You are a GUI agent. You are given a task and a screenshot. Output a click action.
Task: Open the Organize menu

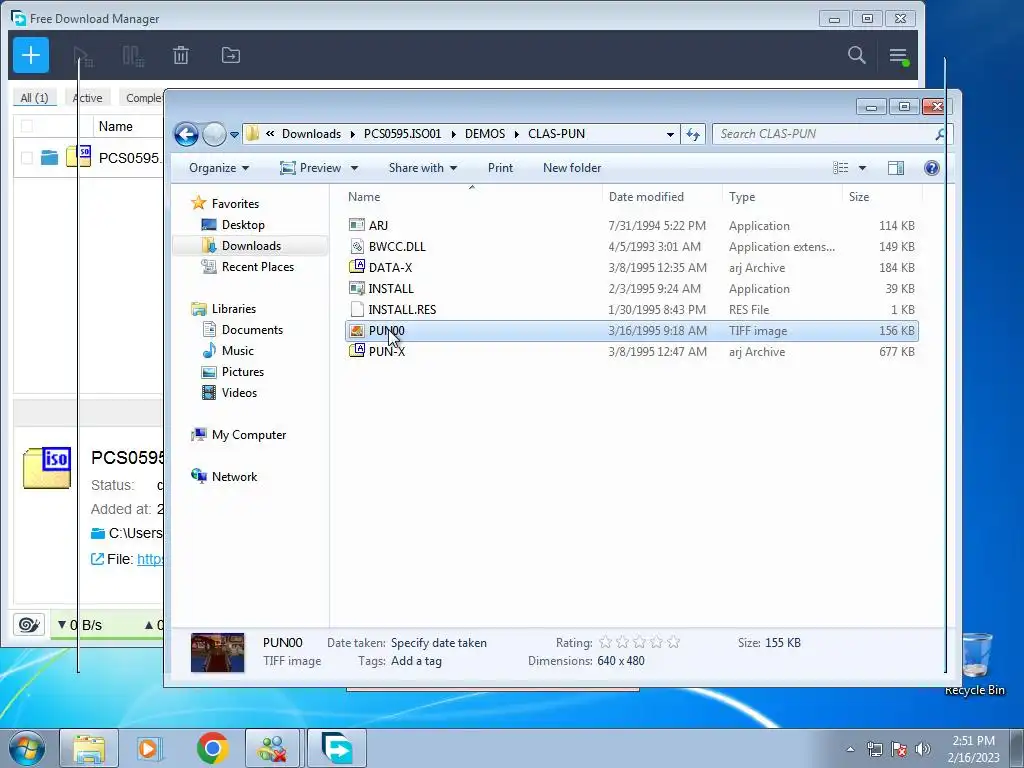click(x=219, y=168)
